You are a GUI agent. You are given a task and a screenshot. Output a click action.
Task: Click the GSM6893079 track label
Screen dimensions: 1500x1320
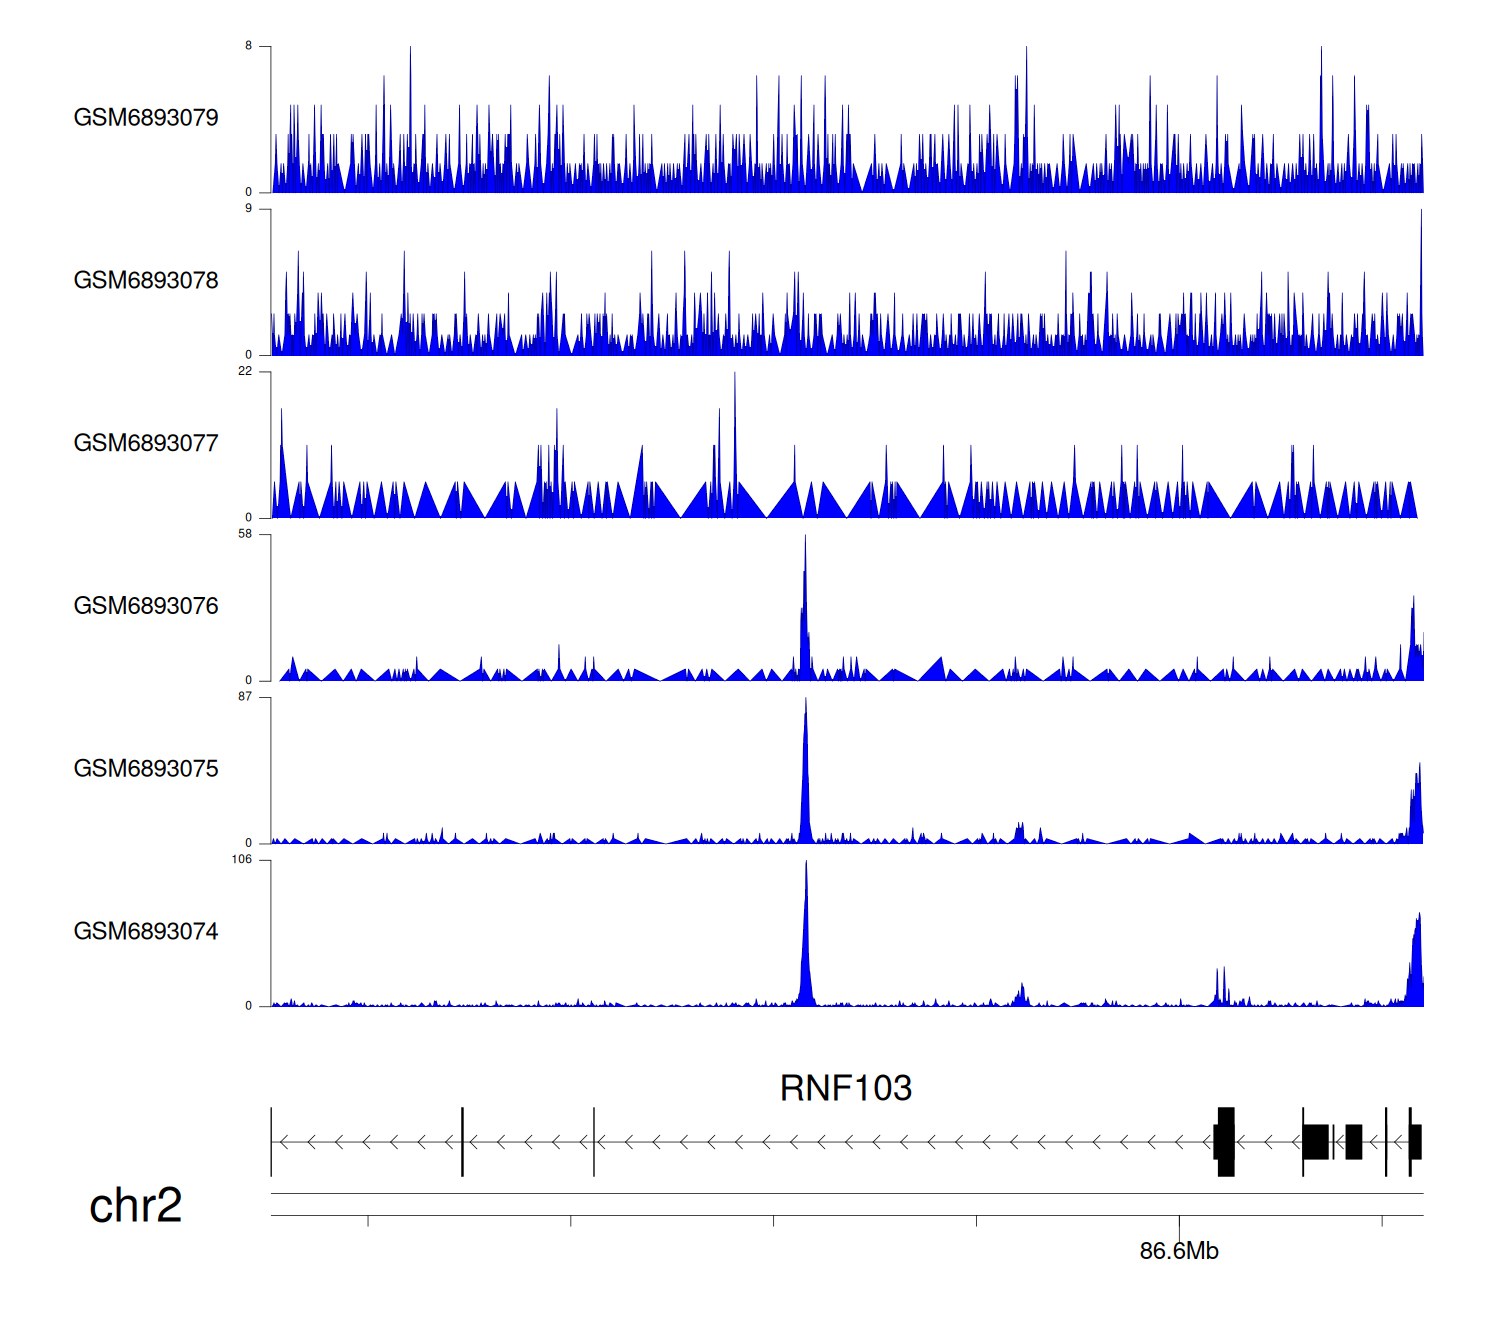(146, 118)
